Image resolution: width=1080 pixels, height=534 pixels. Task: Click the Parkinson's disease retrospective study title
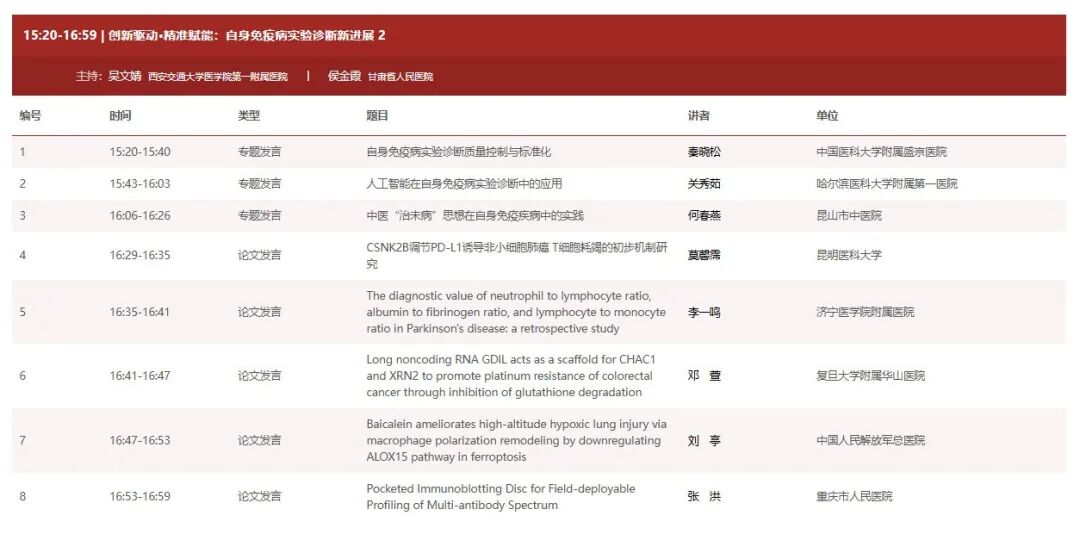(x=516, y=312)
